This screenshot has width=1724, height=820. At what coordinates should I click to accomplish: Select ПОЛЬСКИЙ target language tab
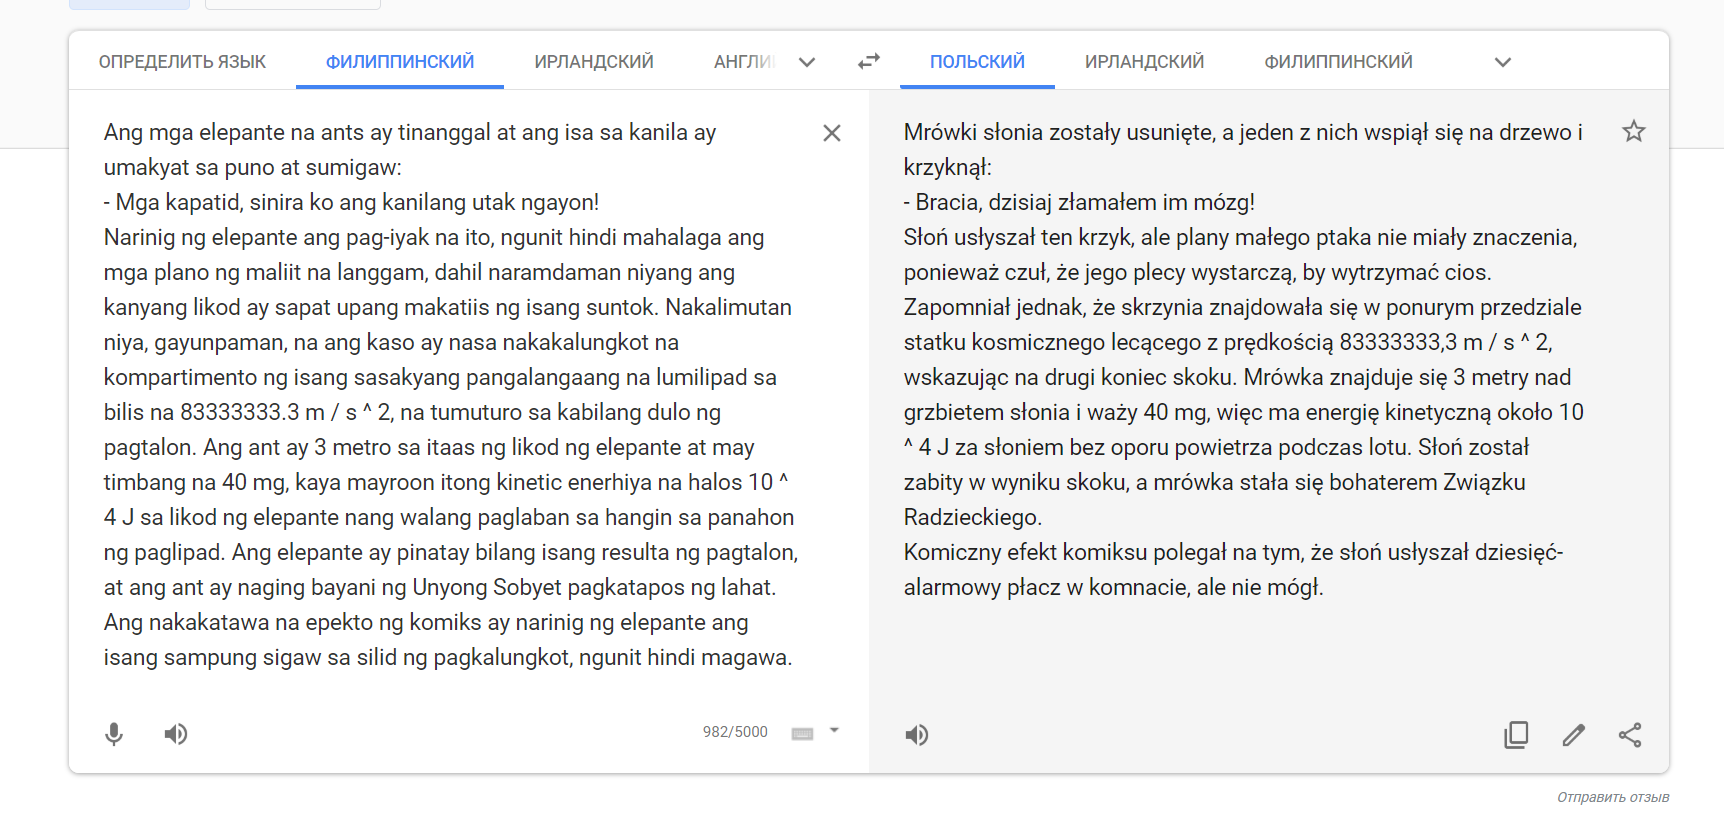(977, 62)
